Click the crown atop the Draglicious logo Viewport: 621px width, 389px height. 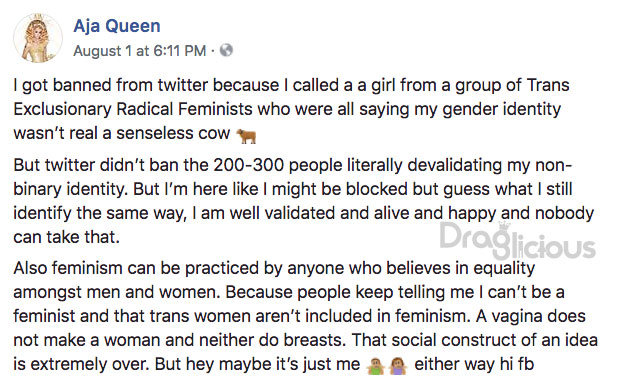pos(504,226)
